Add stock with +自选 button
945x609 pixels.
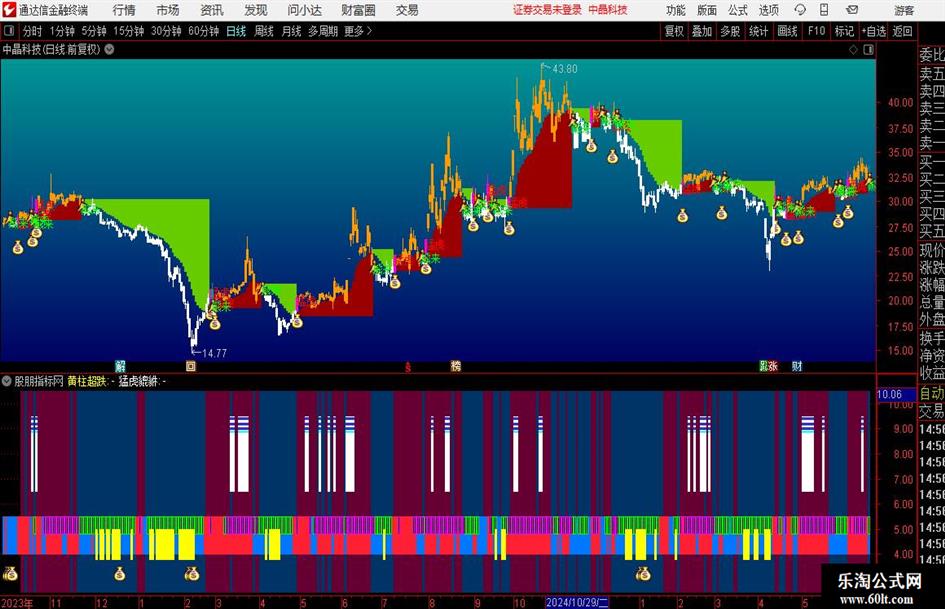click(x=873, y=31)
